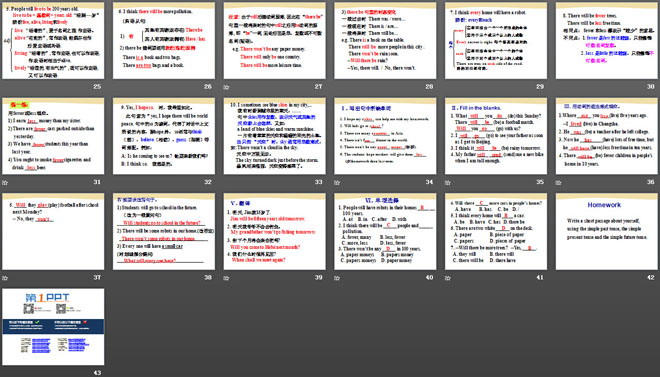The width and height of the screenshot is (660, 377).
Task: Select slide 37 about playing football
Action: (53, 232)
